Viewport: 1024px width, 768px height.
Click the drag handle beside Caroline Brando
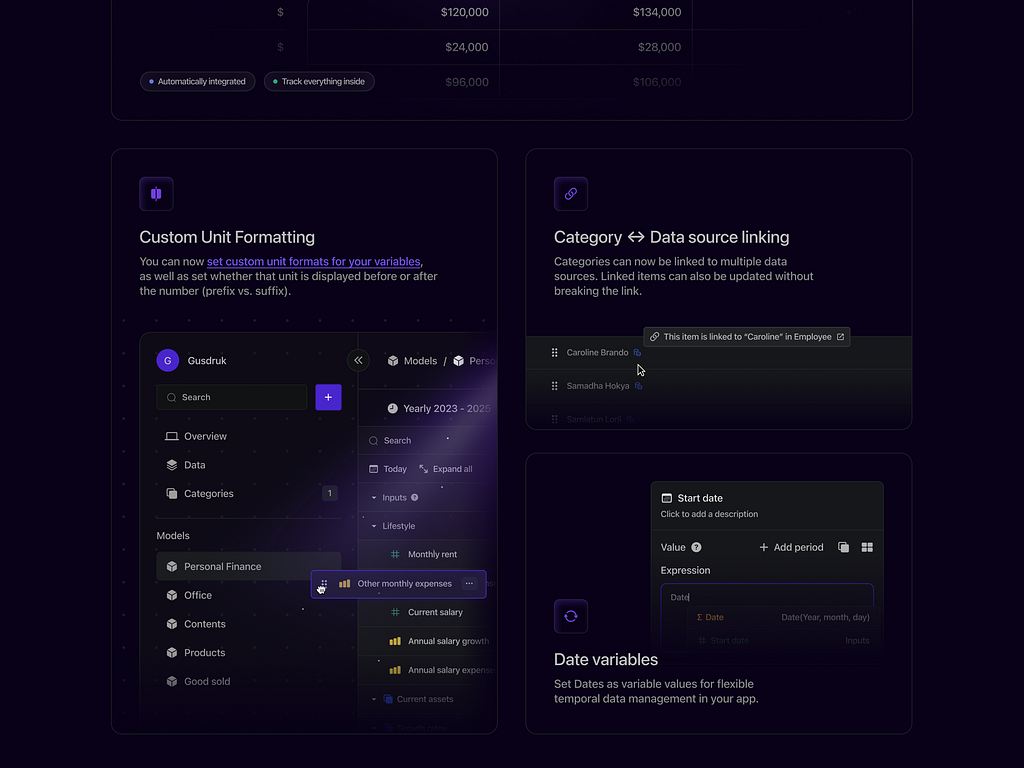click(554, 352)
